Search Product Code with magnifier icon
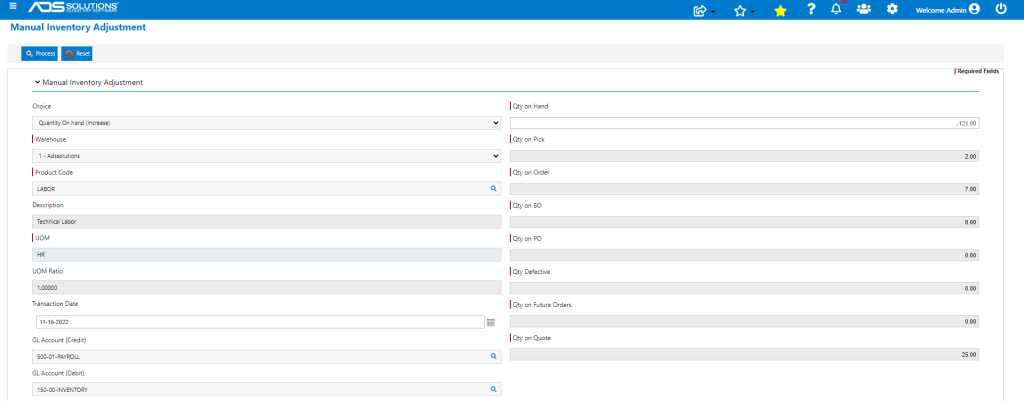 click(494, 188)
